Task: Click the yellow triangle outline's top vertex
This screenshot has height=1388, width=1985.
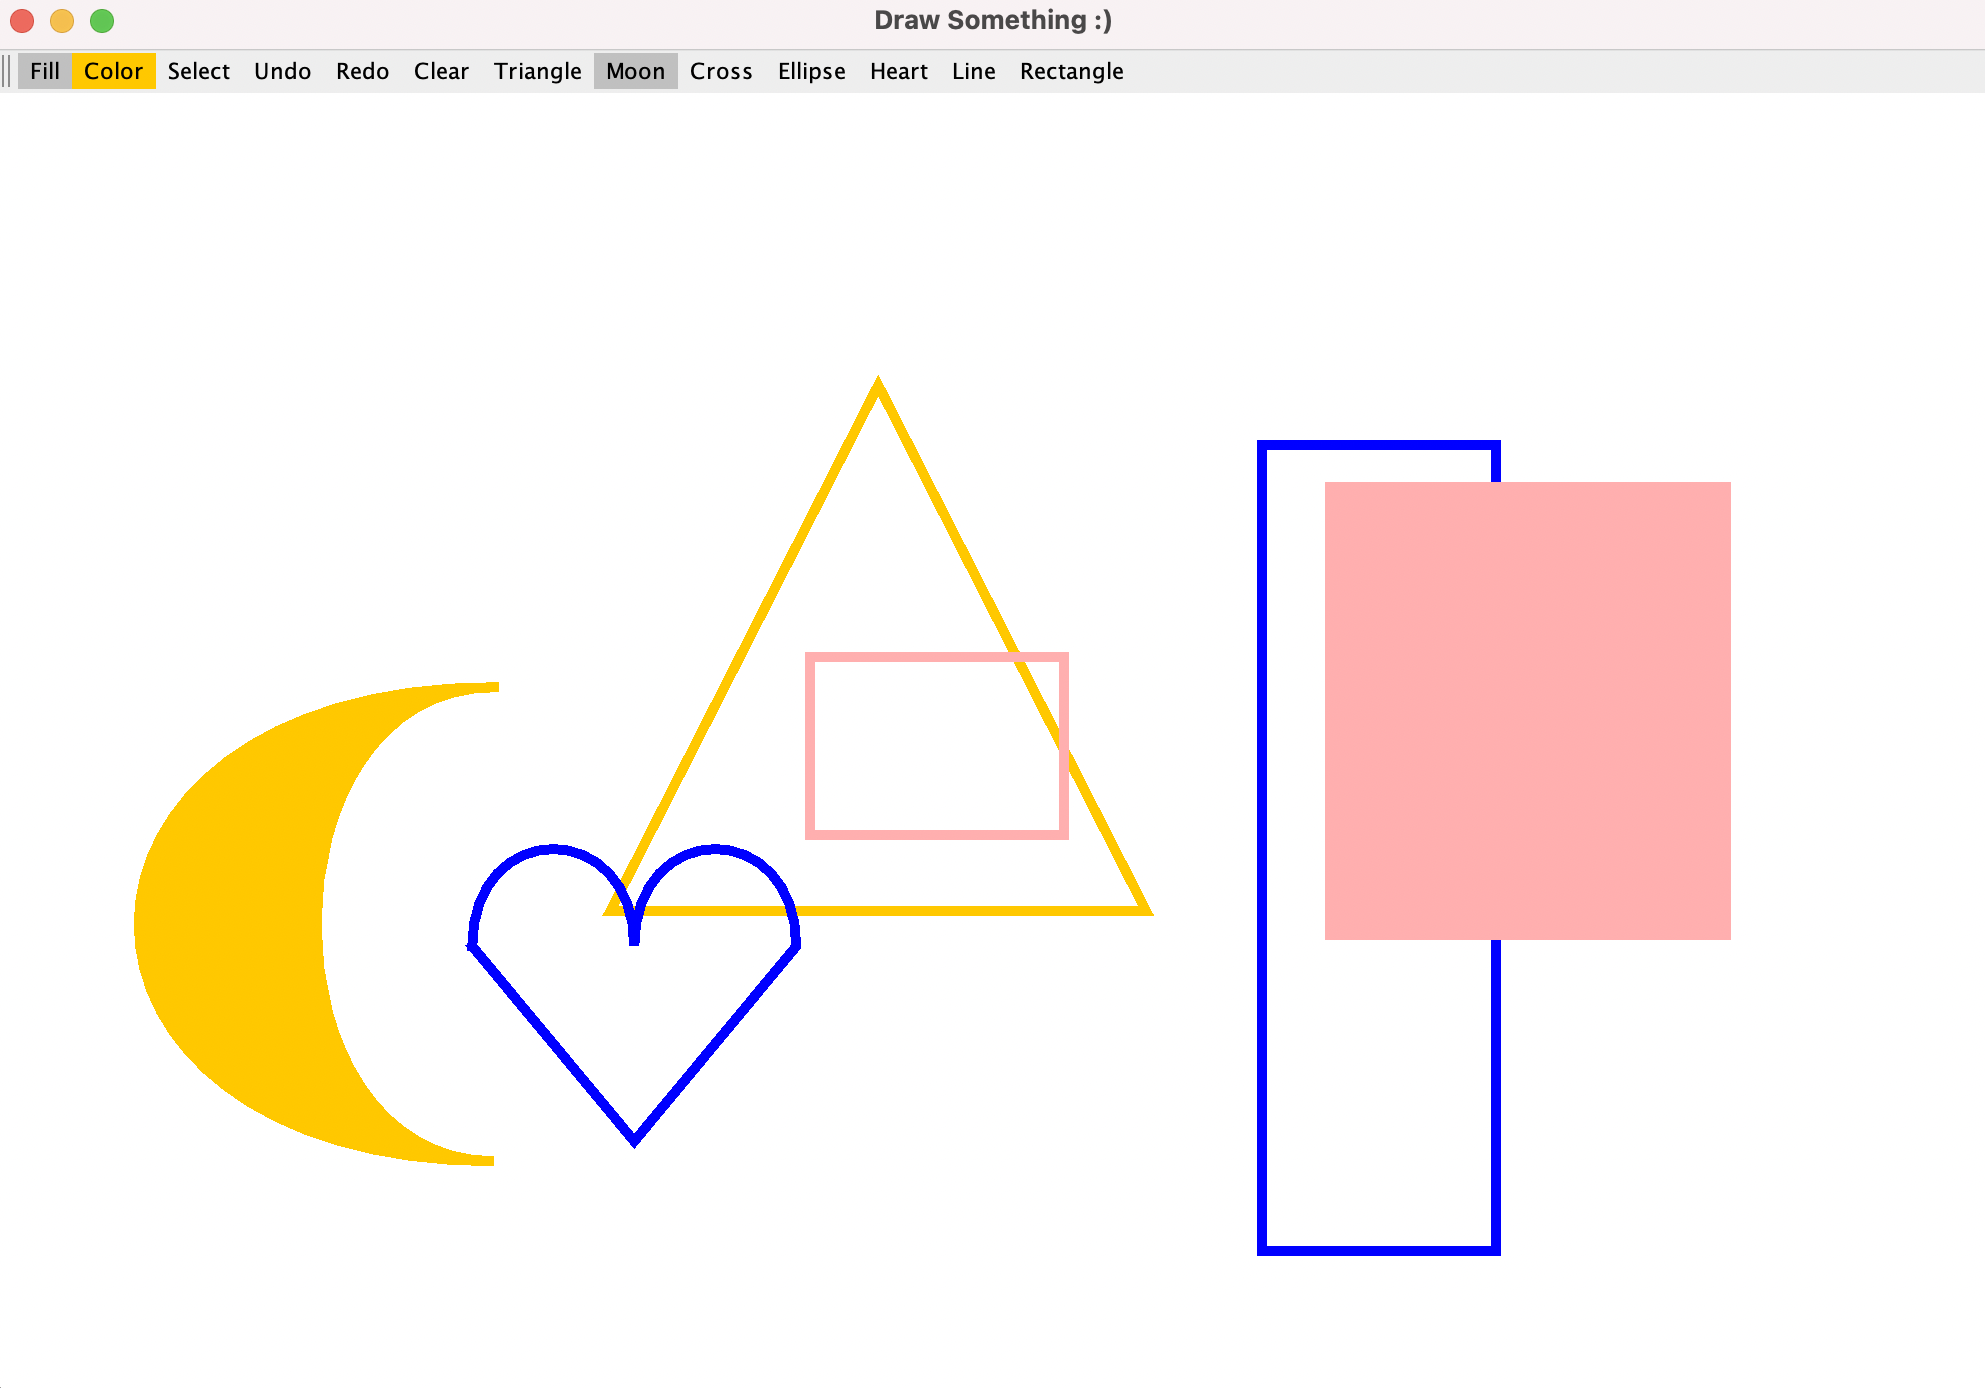Action: [x=878, y=384]
